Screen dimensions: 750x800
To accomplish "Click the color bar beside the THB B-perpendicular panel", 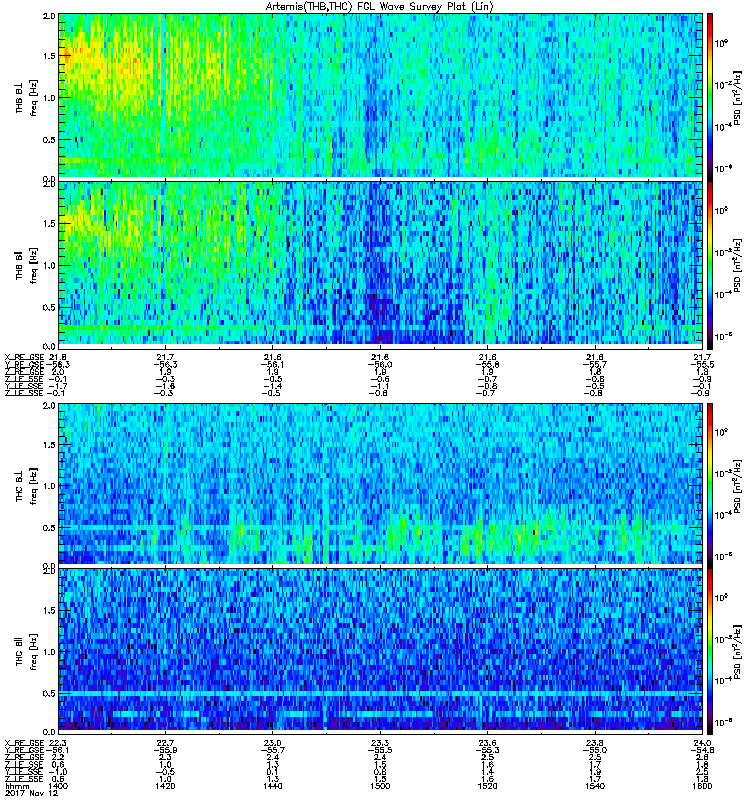I will [x=710, y=97].
